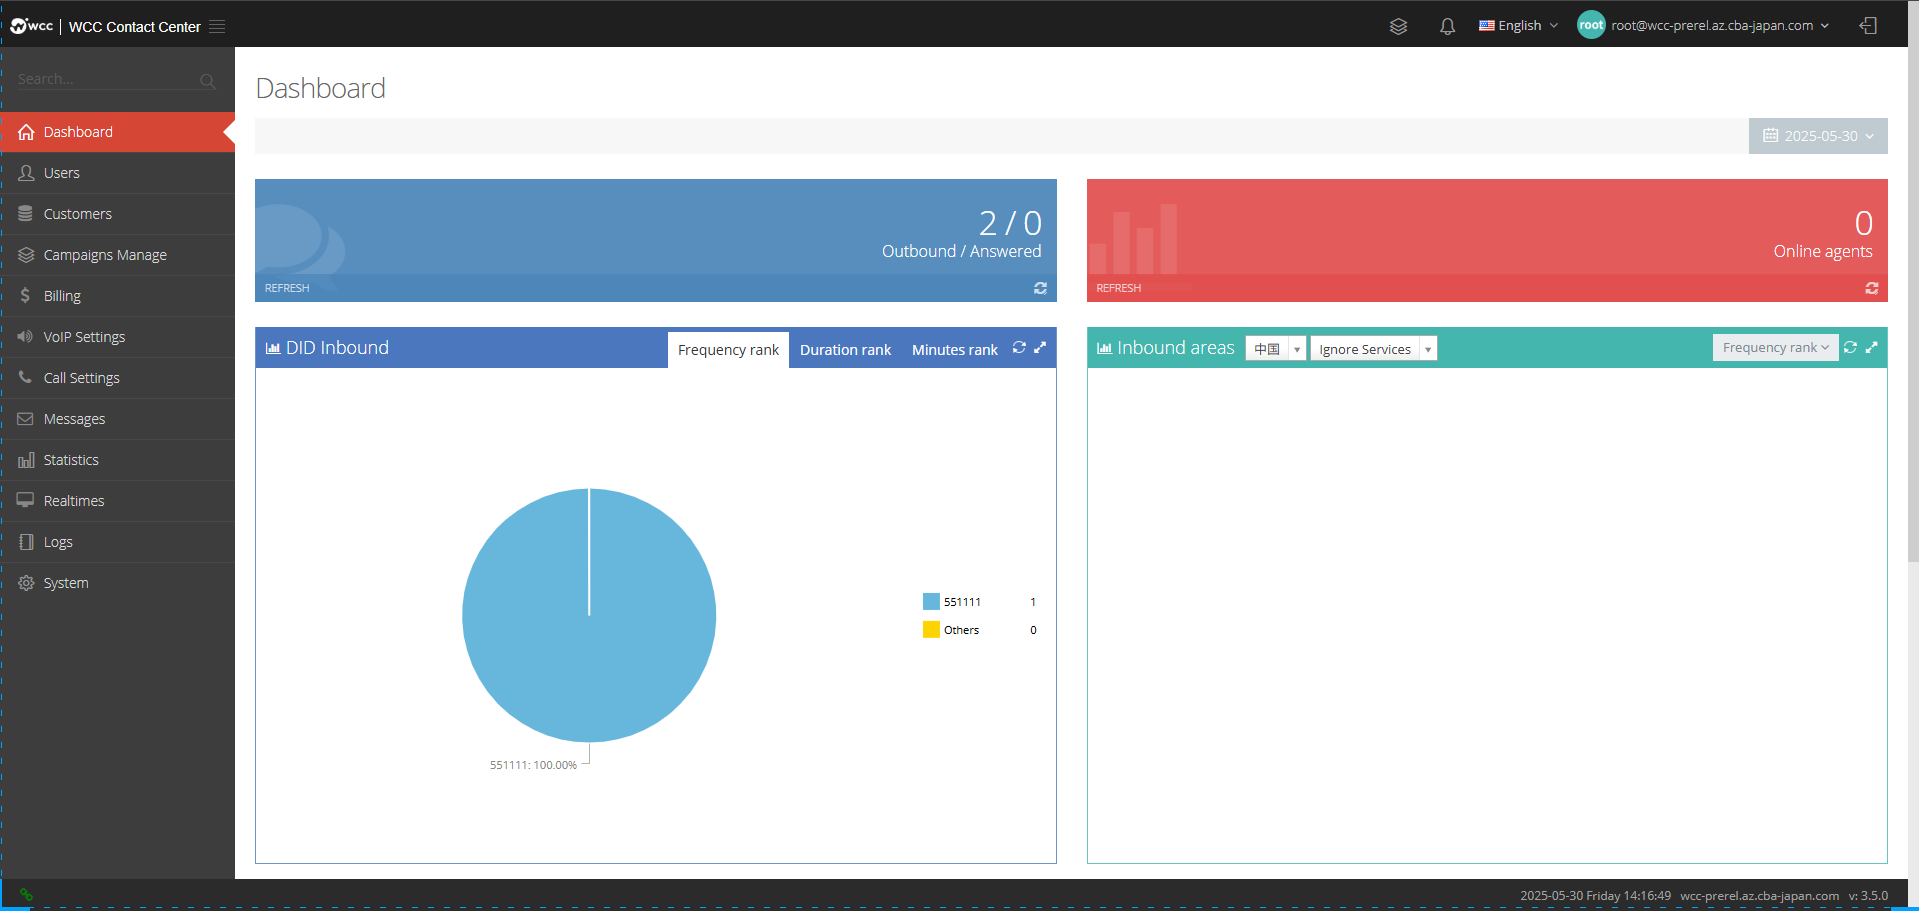This screenshot has width=1919, height=911.
Task: Click the footer date and time text
Action: [x=1595, y=896]
